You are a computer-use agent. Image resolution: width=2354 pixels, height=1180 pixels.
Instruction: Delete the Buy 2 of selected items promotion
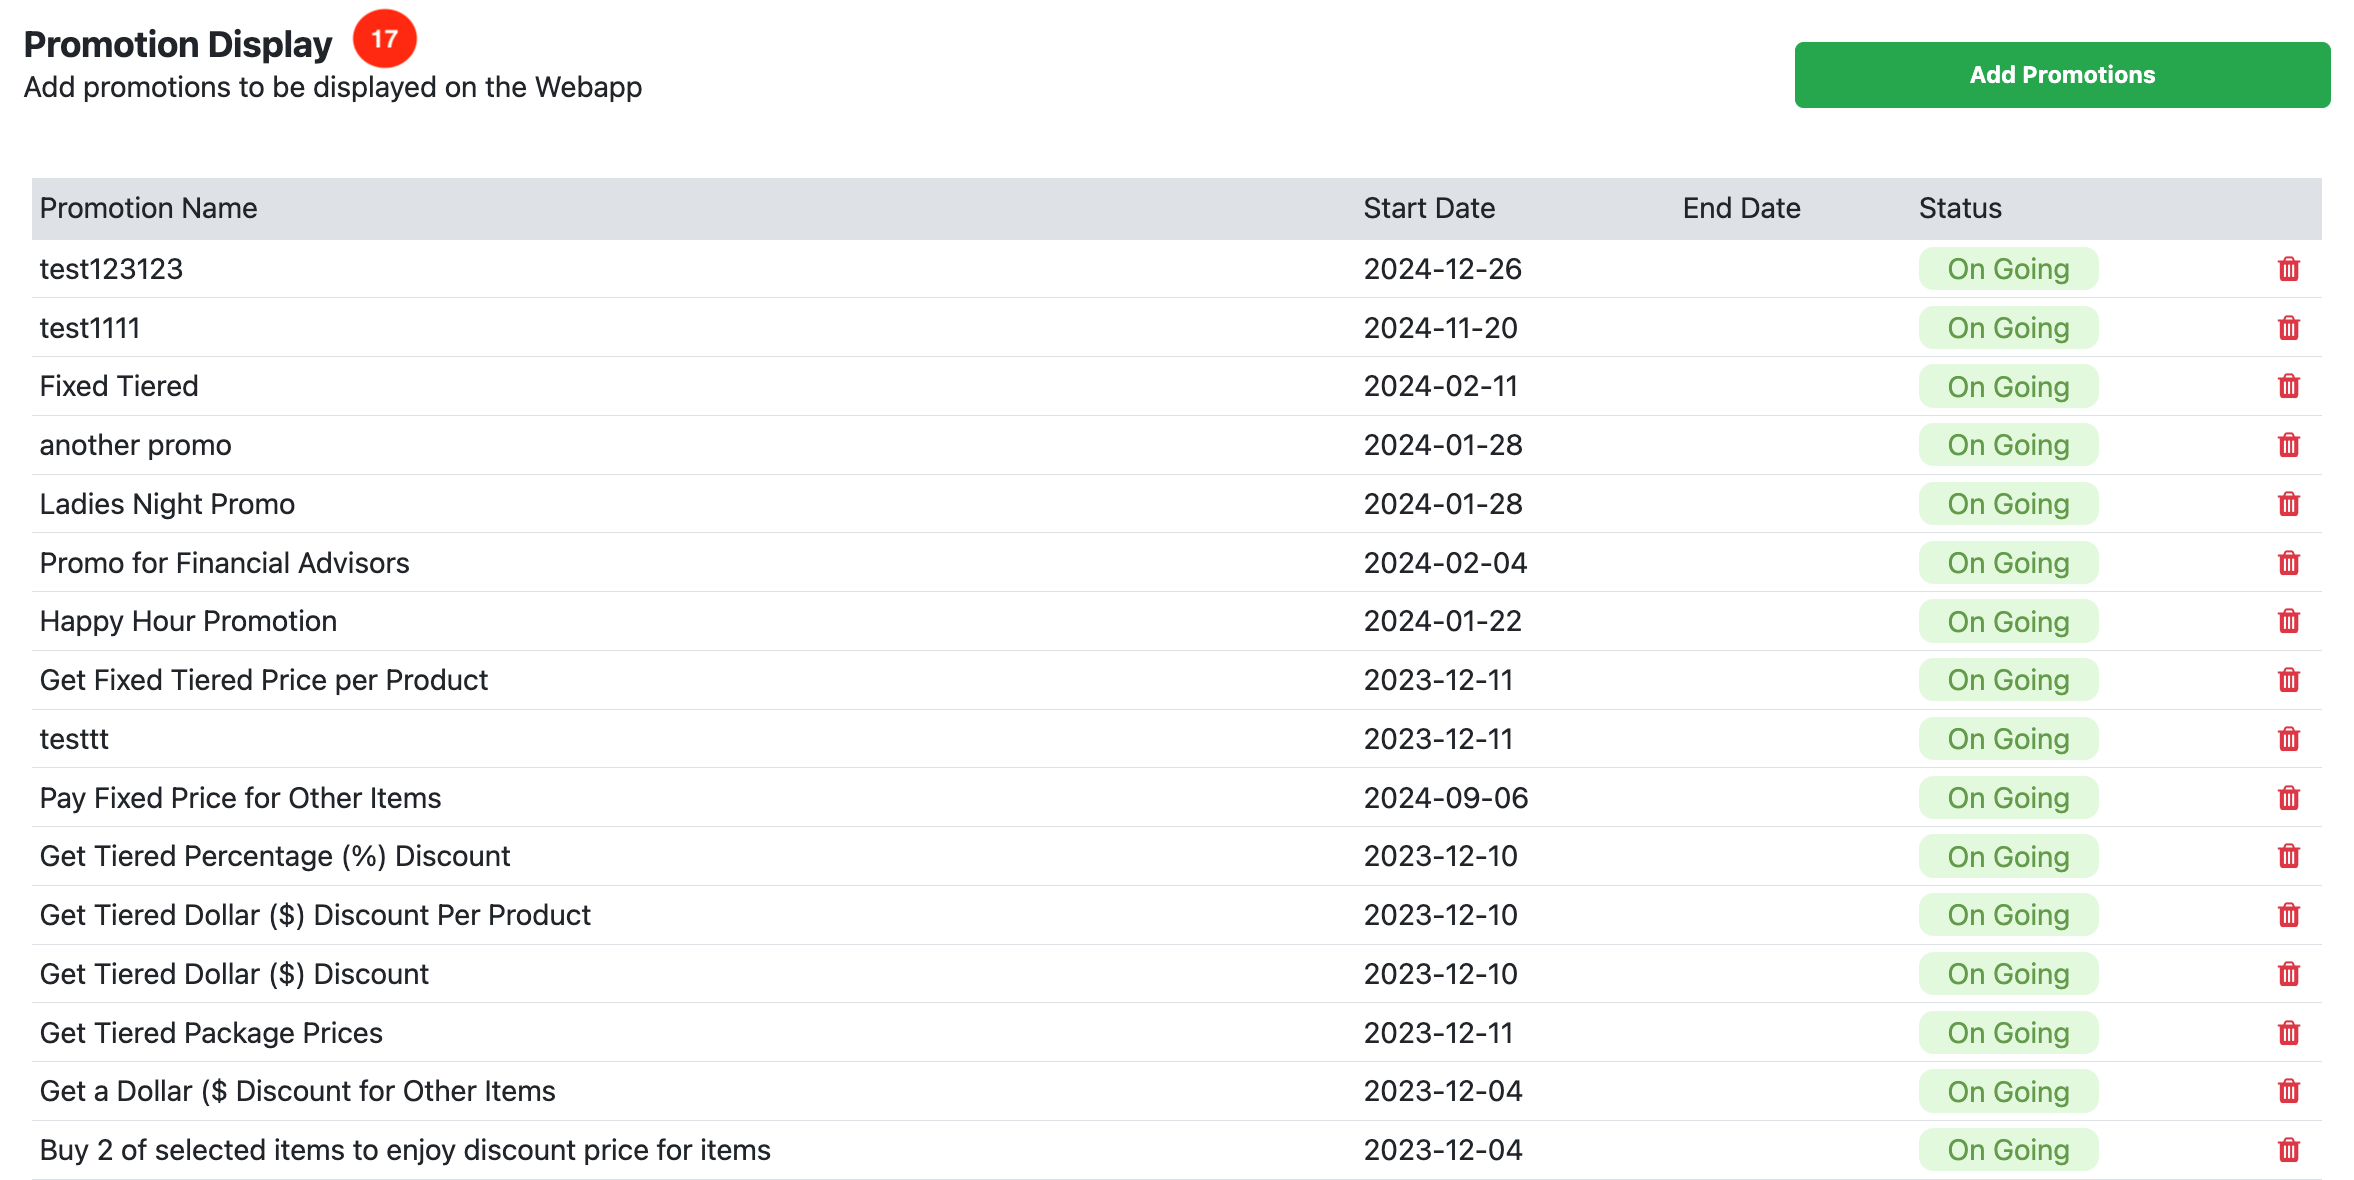(x=2288, y=1150)
